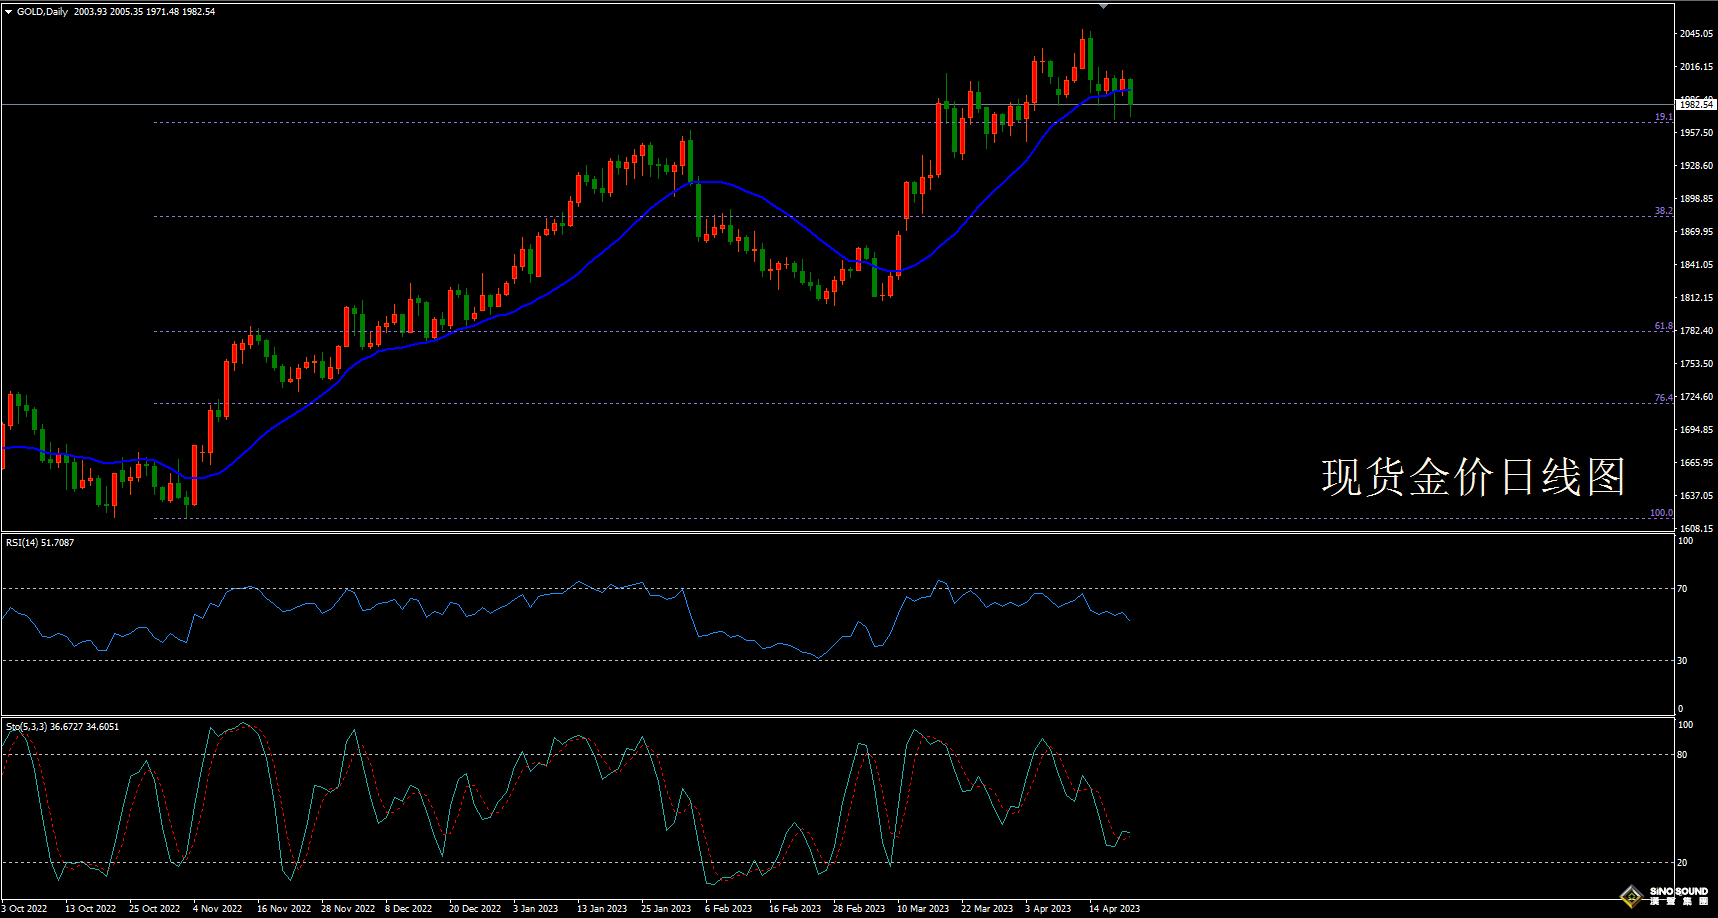Image resolution: width=1718 pixels, height=918 pixels.
Task: Click the 3 Oct 2022 date label
Action: coord(24,908)
